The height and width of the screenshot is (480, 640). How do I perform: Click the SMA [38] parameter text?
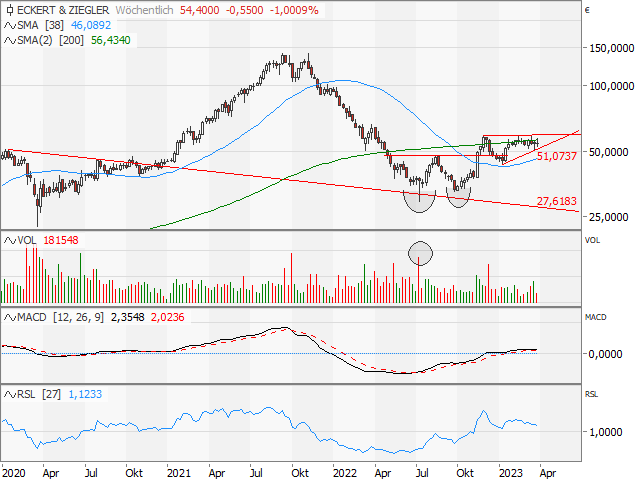click(x=54, y=25)
